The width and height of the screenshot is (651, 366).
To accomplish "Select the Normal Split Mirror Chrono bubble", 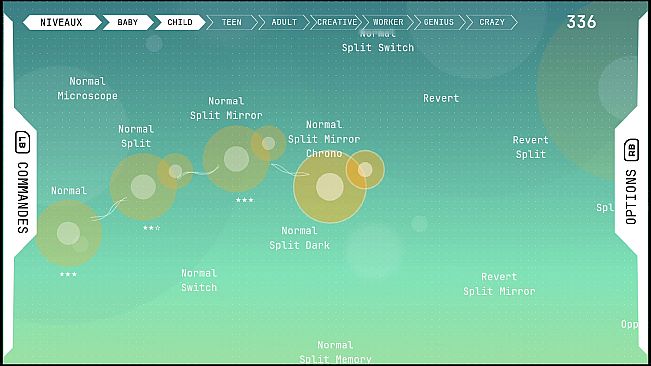I will (330, 187).
